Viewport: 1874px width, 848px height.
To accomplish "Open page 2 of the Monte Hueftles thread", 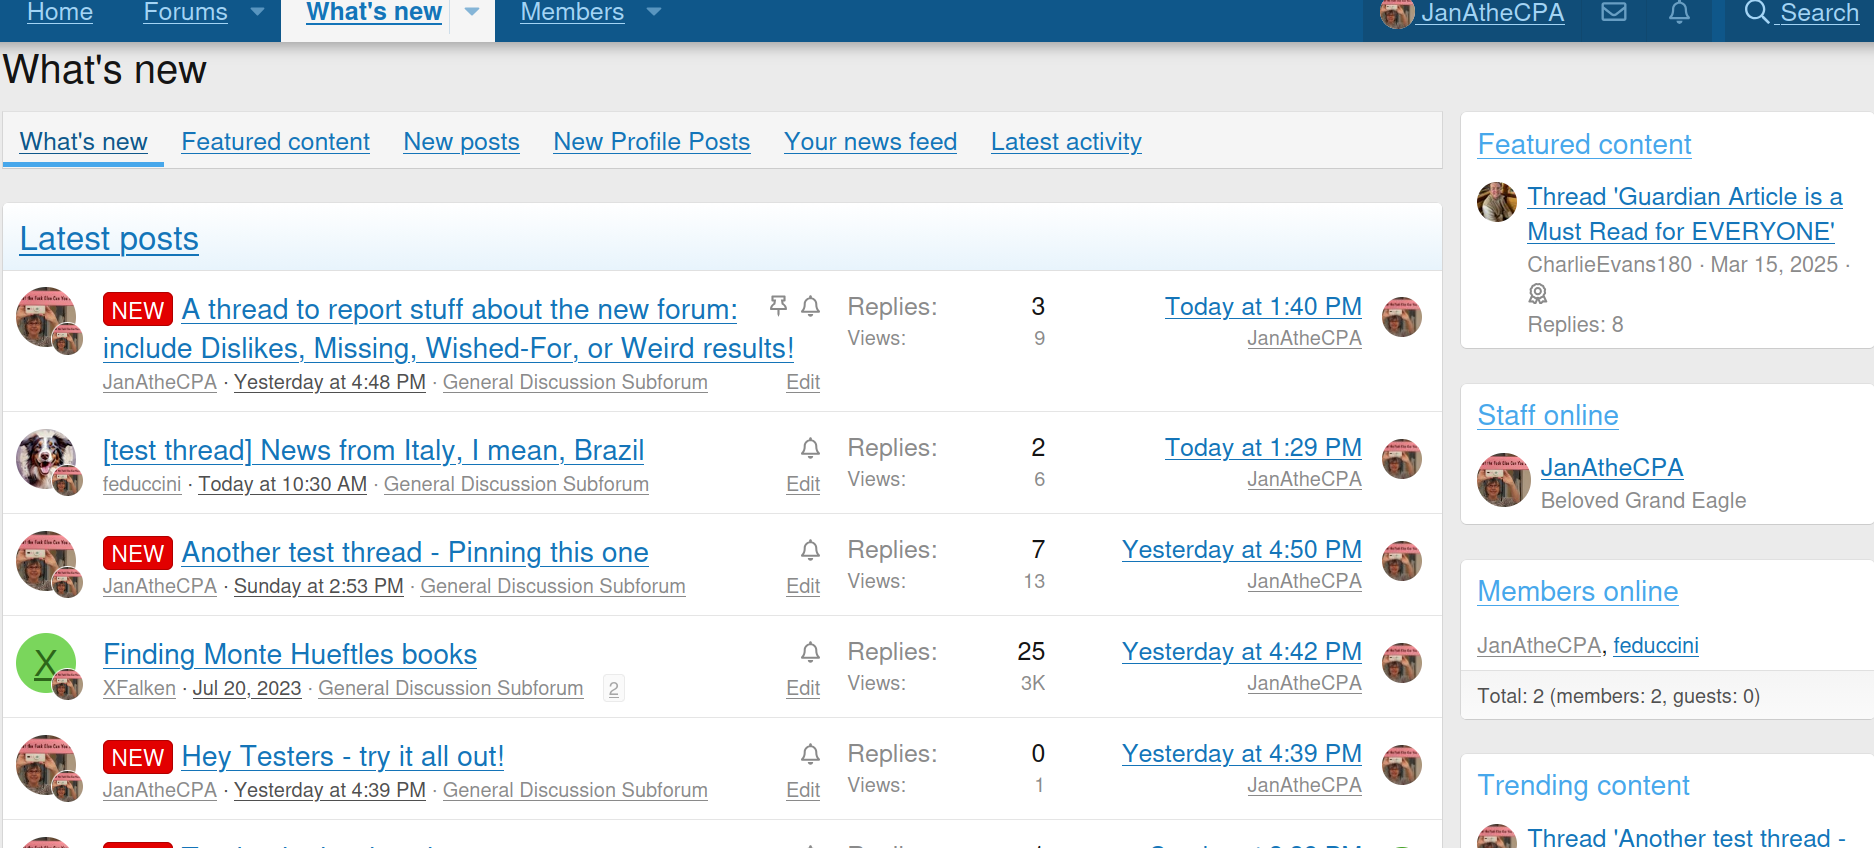I will click(613, 688).
